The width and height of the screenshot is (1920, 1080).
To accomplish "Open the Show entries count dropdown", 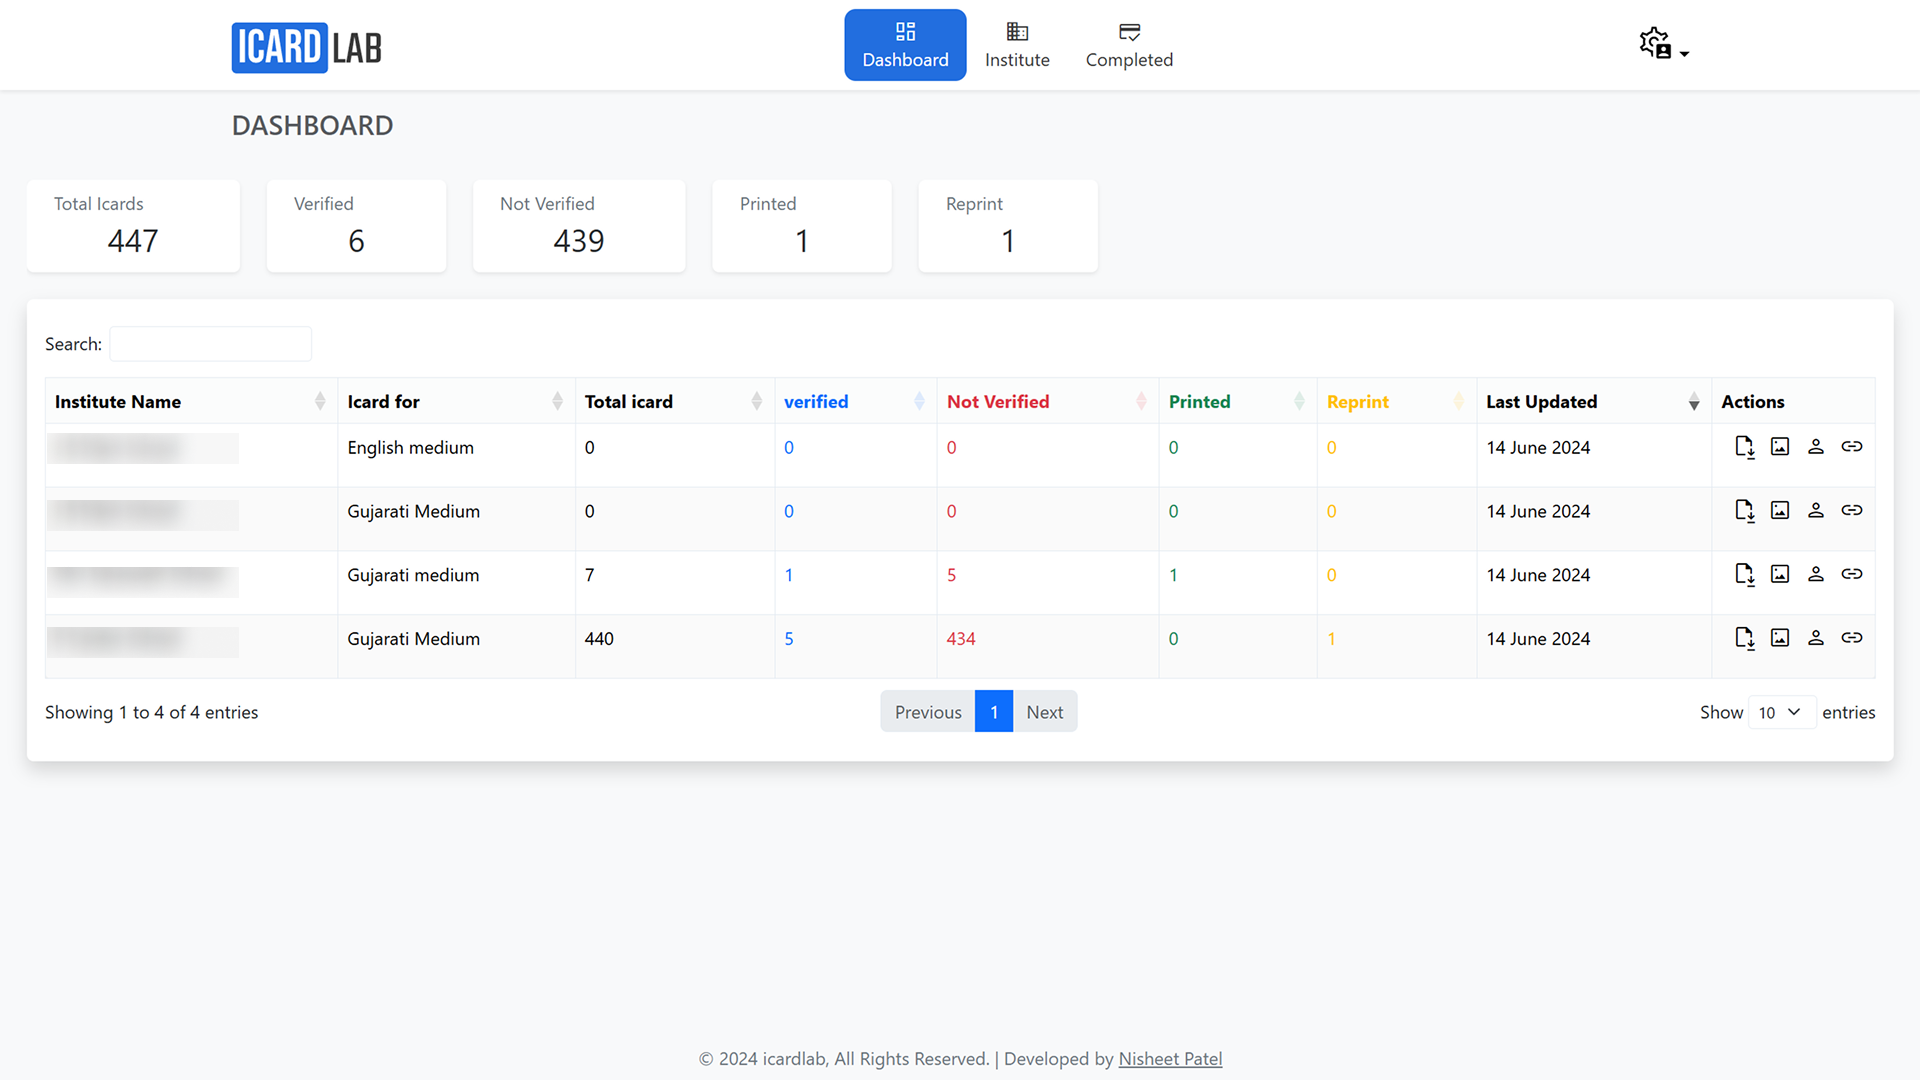I will (x=1781, y=712).
